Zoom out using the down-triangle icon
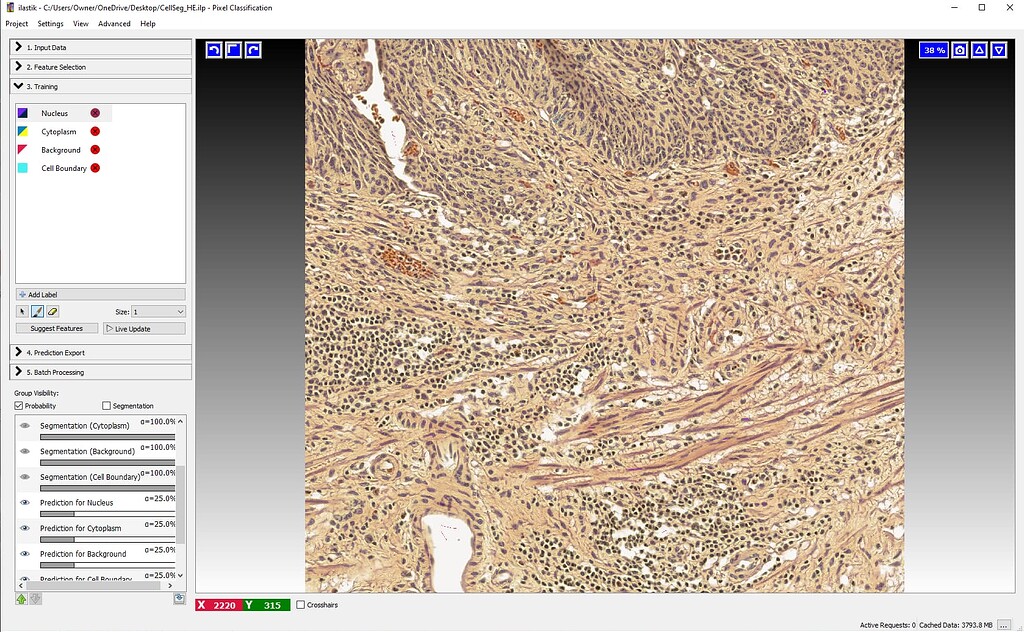The height and width of the screenshot is (632, 1024). (999, 49)
